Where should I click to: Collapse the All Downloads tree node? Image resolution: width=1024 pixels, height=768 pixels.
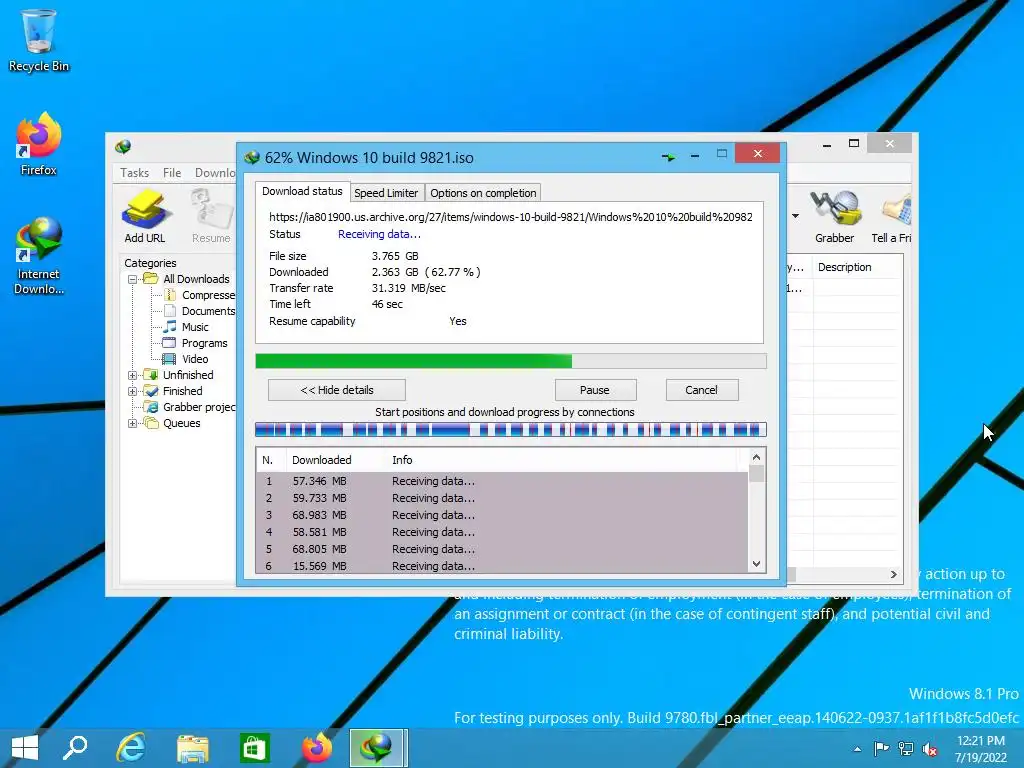[x=132, y=279]
